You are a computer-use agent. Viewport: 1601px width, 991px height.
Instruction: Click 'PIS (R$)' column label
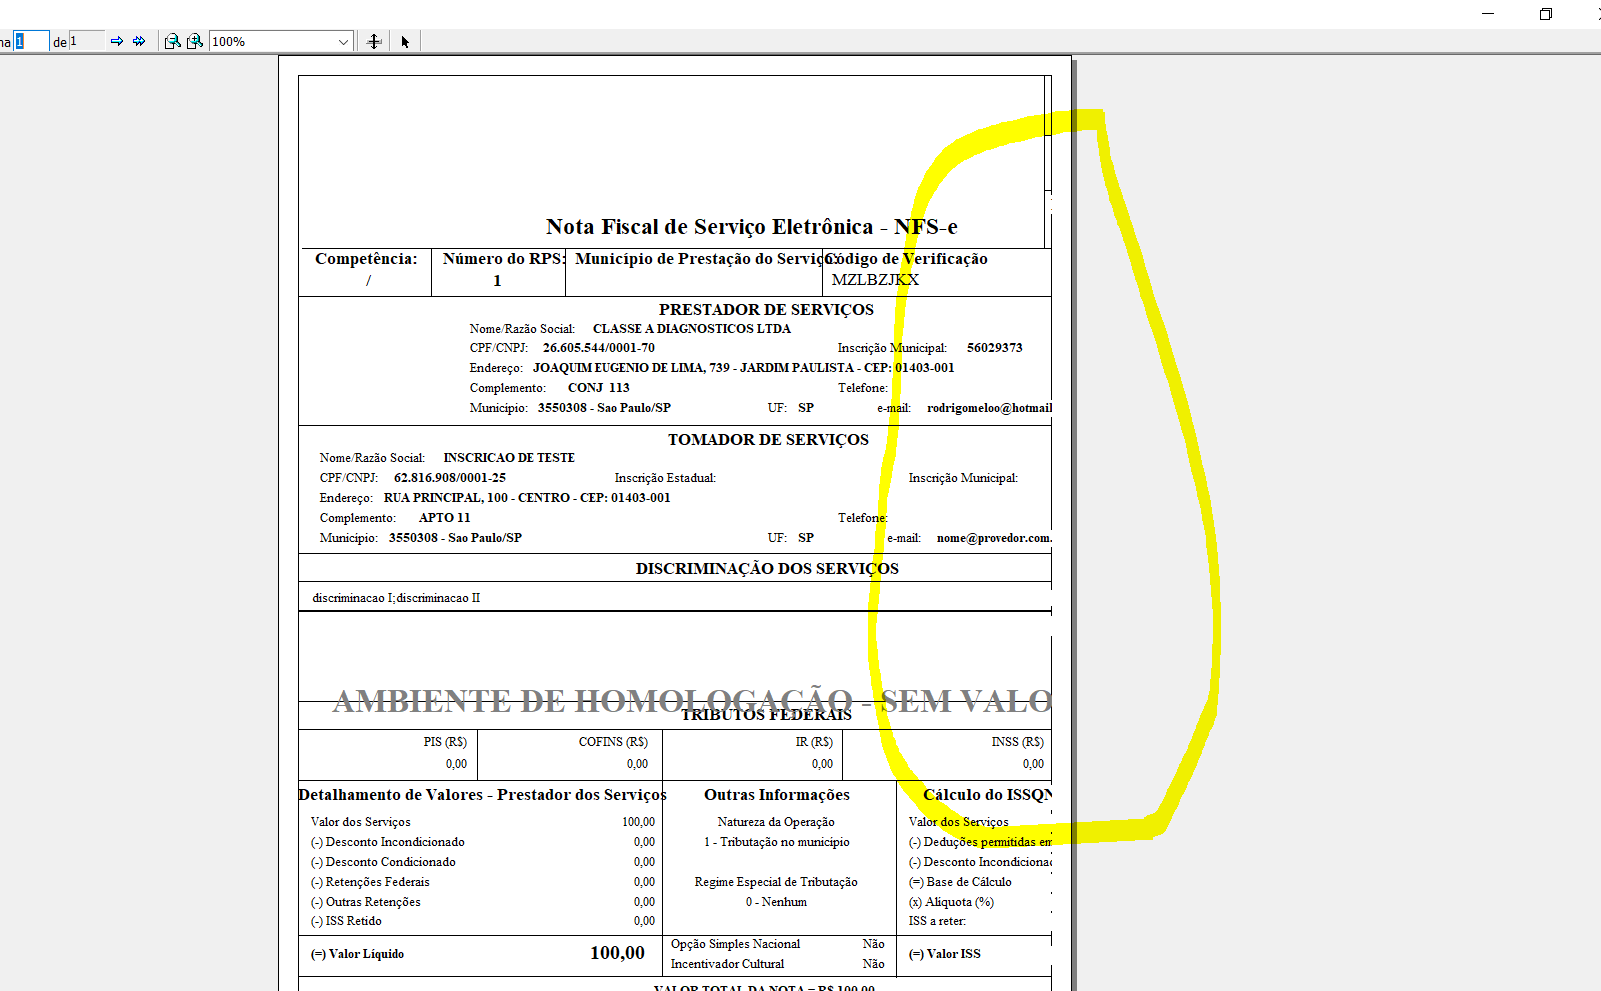point(445,742)
